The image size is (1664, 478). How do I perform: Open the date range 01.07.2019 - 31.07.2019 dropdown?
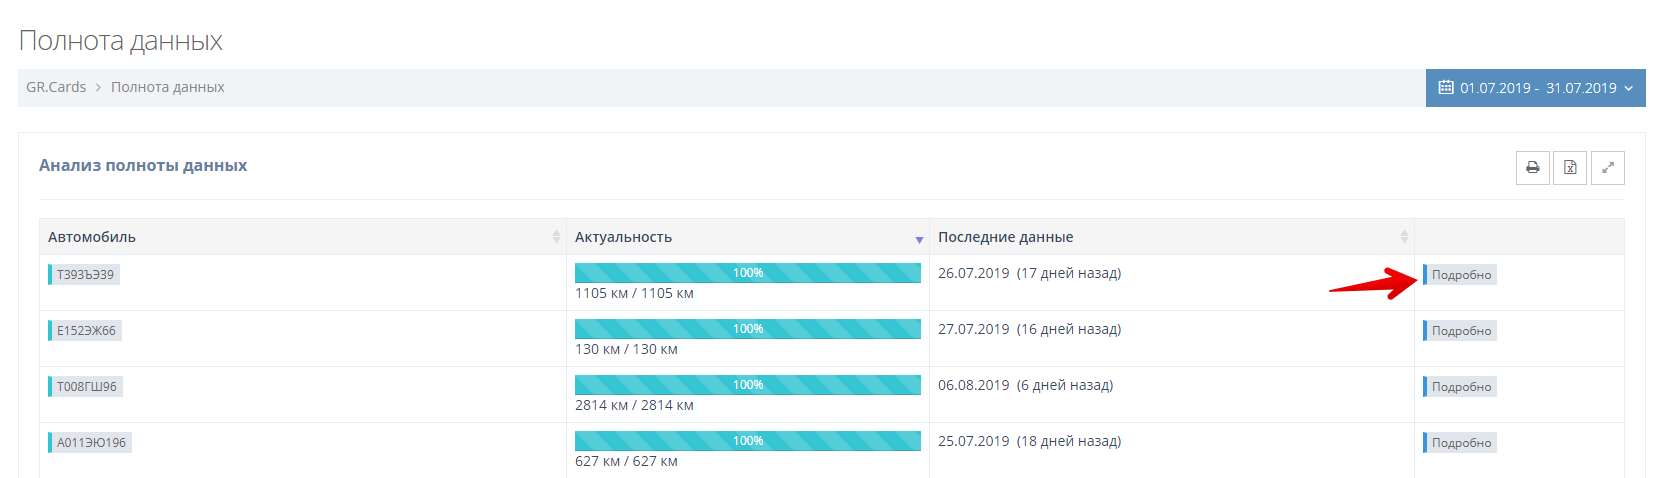pos(1536,88)
